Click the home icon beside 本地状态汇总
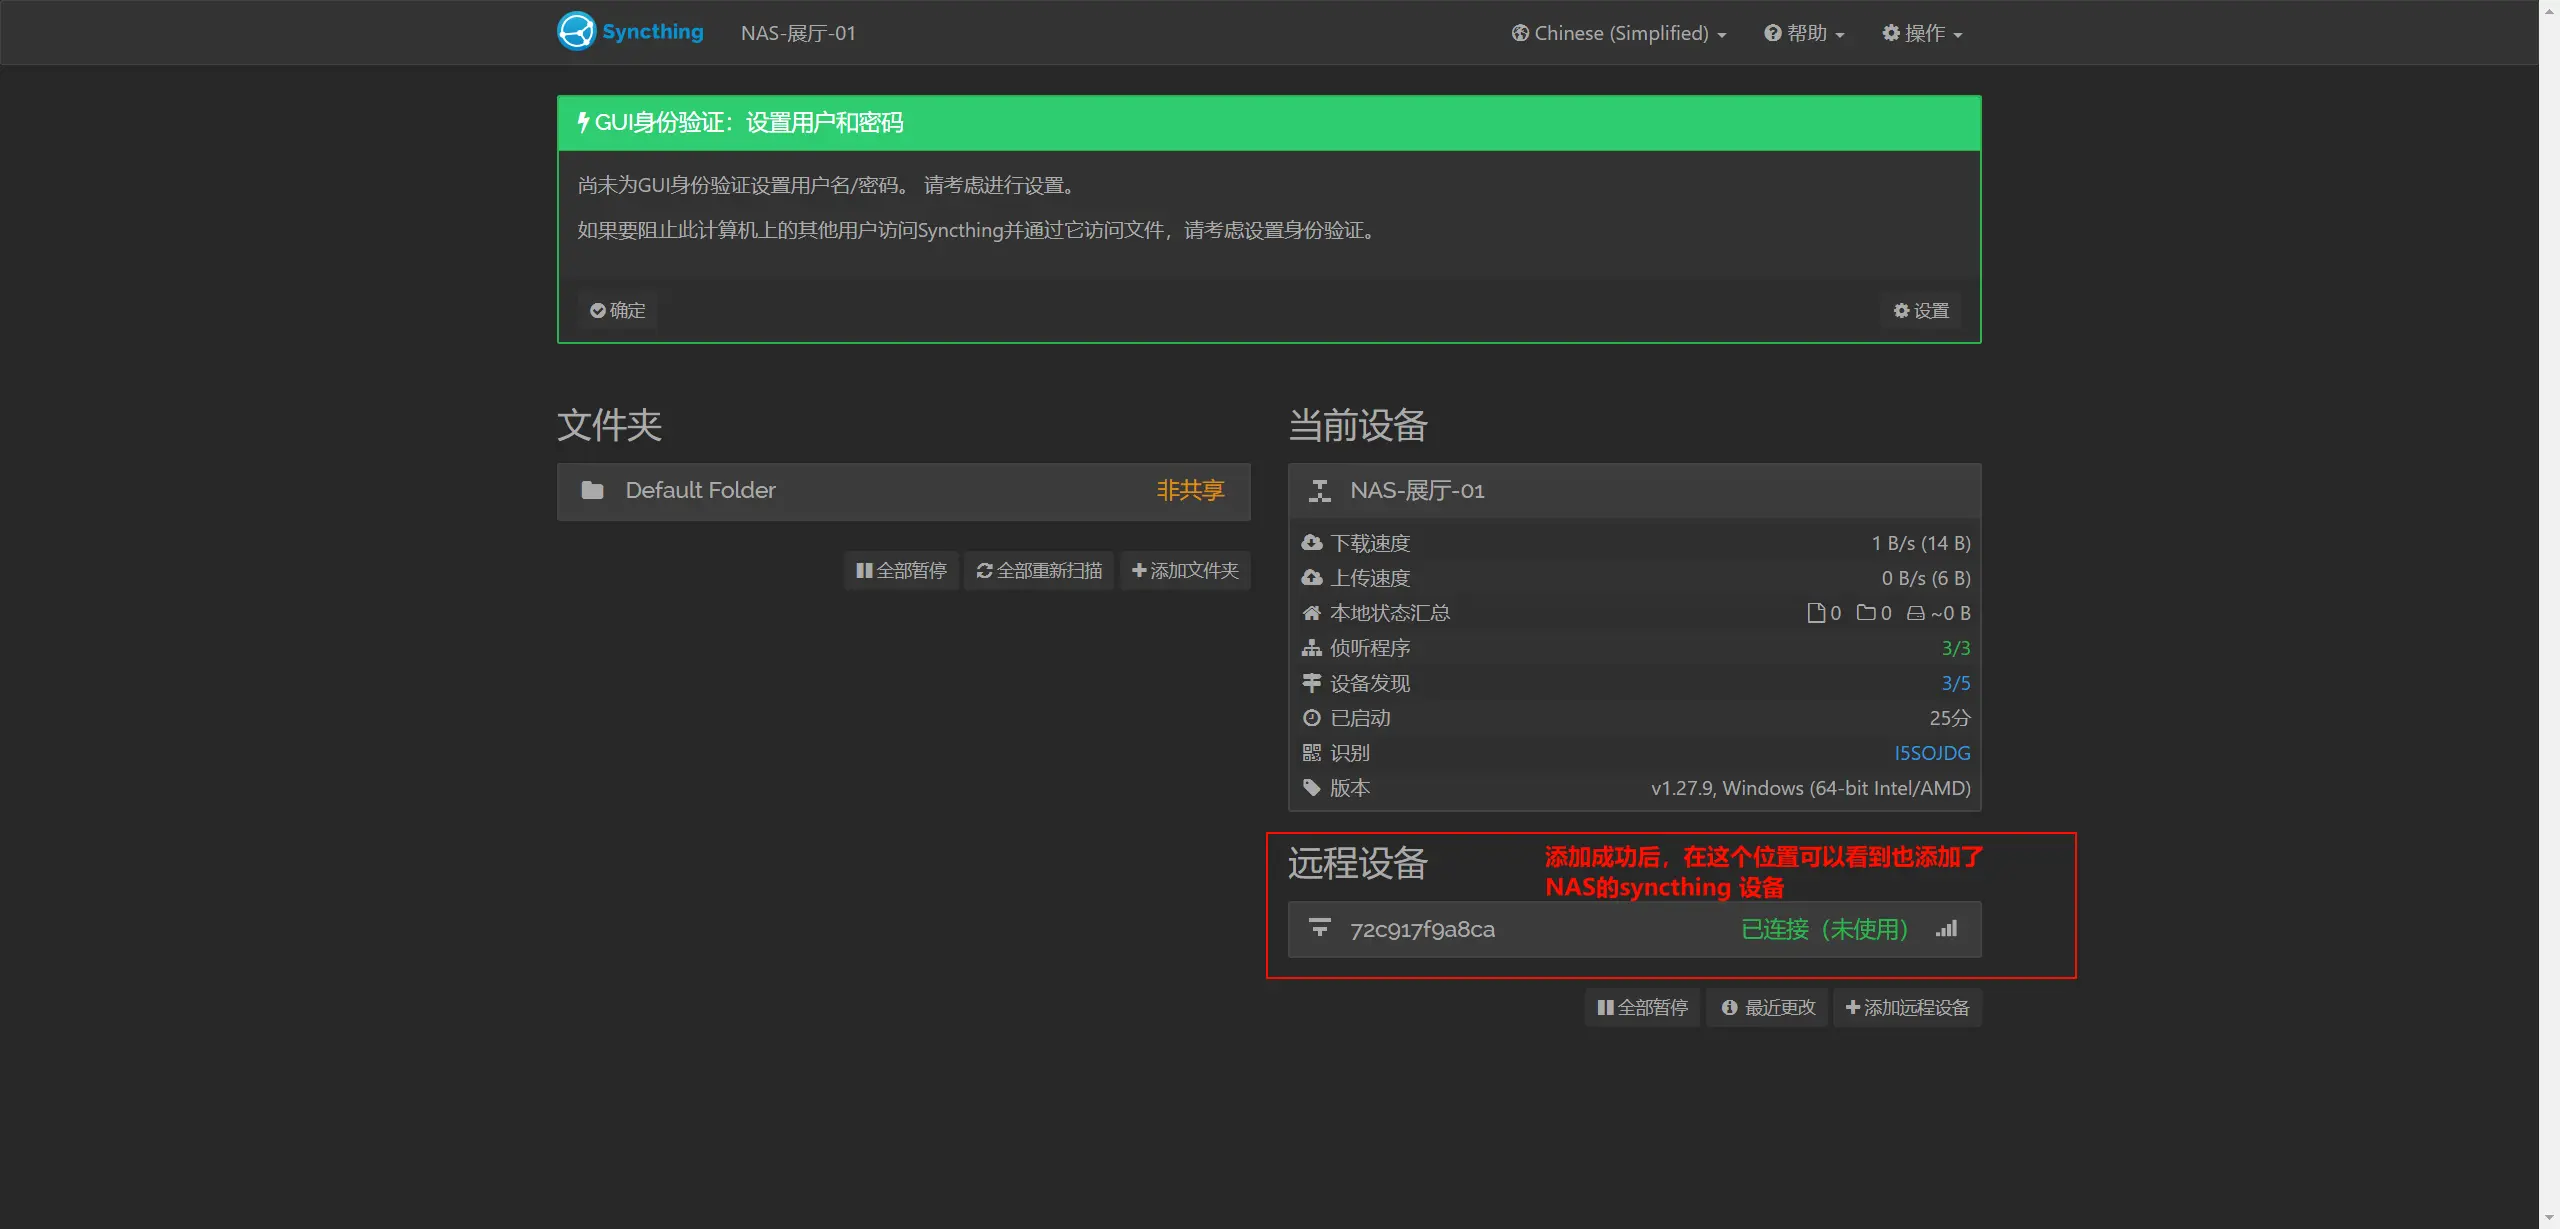This screenshot has height=1229, width=2560. point(1312,612)
